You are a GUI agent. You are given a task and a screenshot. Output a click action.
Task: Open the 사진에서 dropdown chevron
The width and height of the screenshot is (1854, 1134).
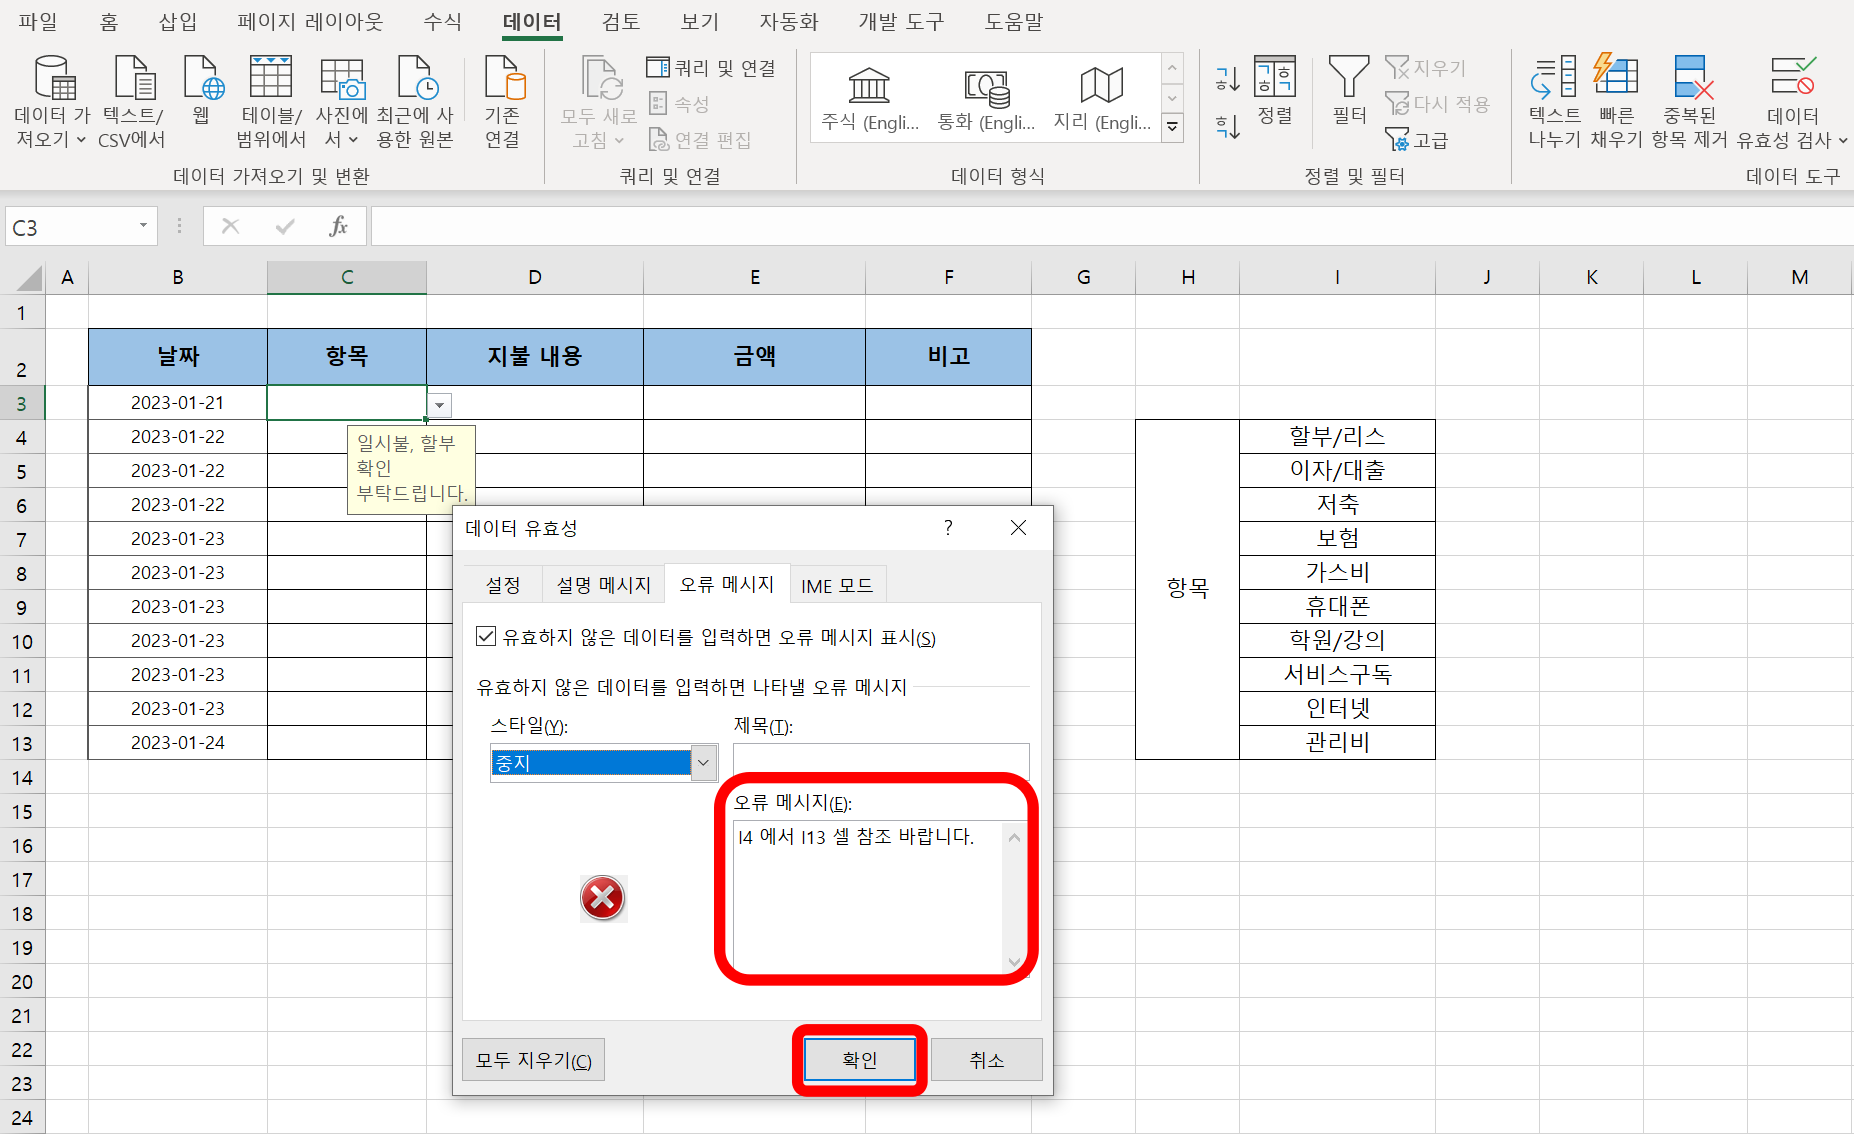click(x=353, y=141)
